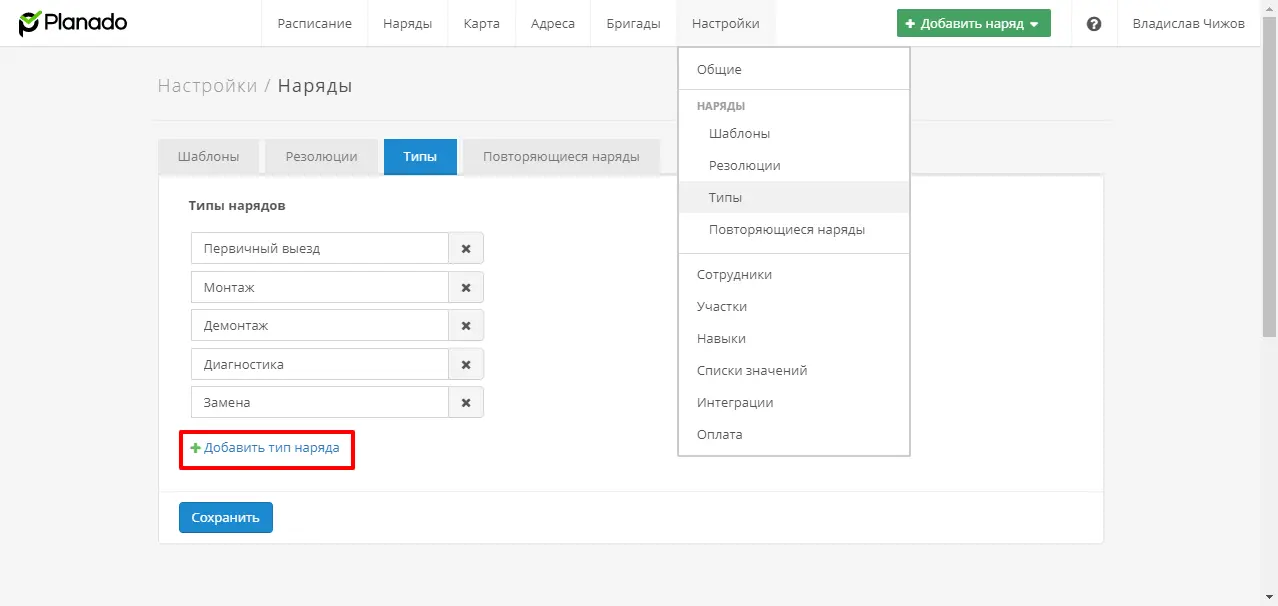The image size is (1278, 606).
Task: Go to Расписание in top navigation
Action: point(314,23)
